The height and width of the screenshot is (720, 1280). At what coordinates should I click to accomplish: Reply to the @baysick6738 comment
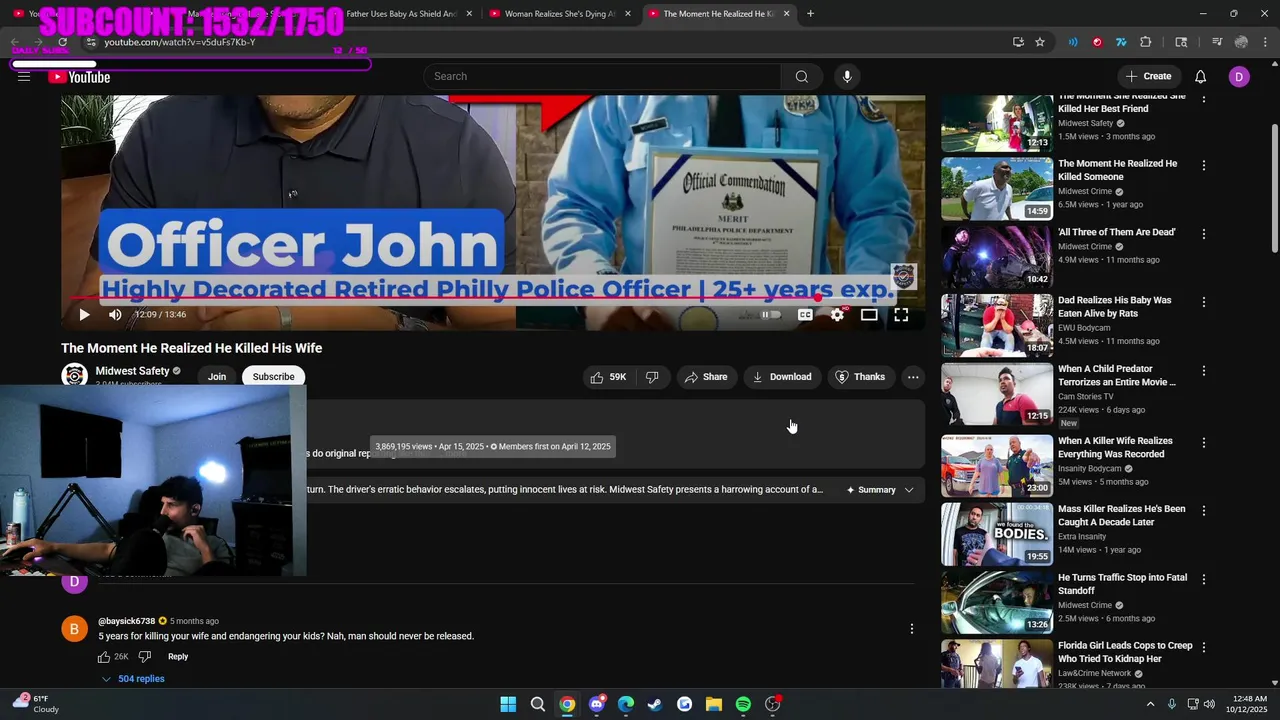(x=178, y=657)
